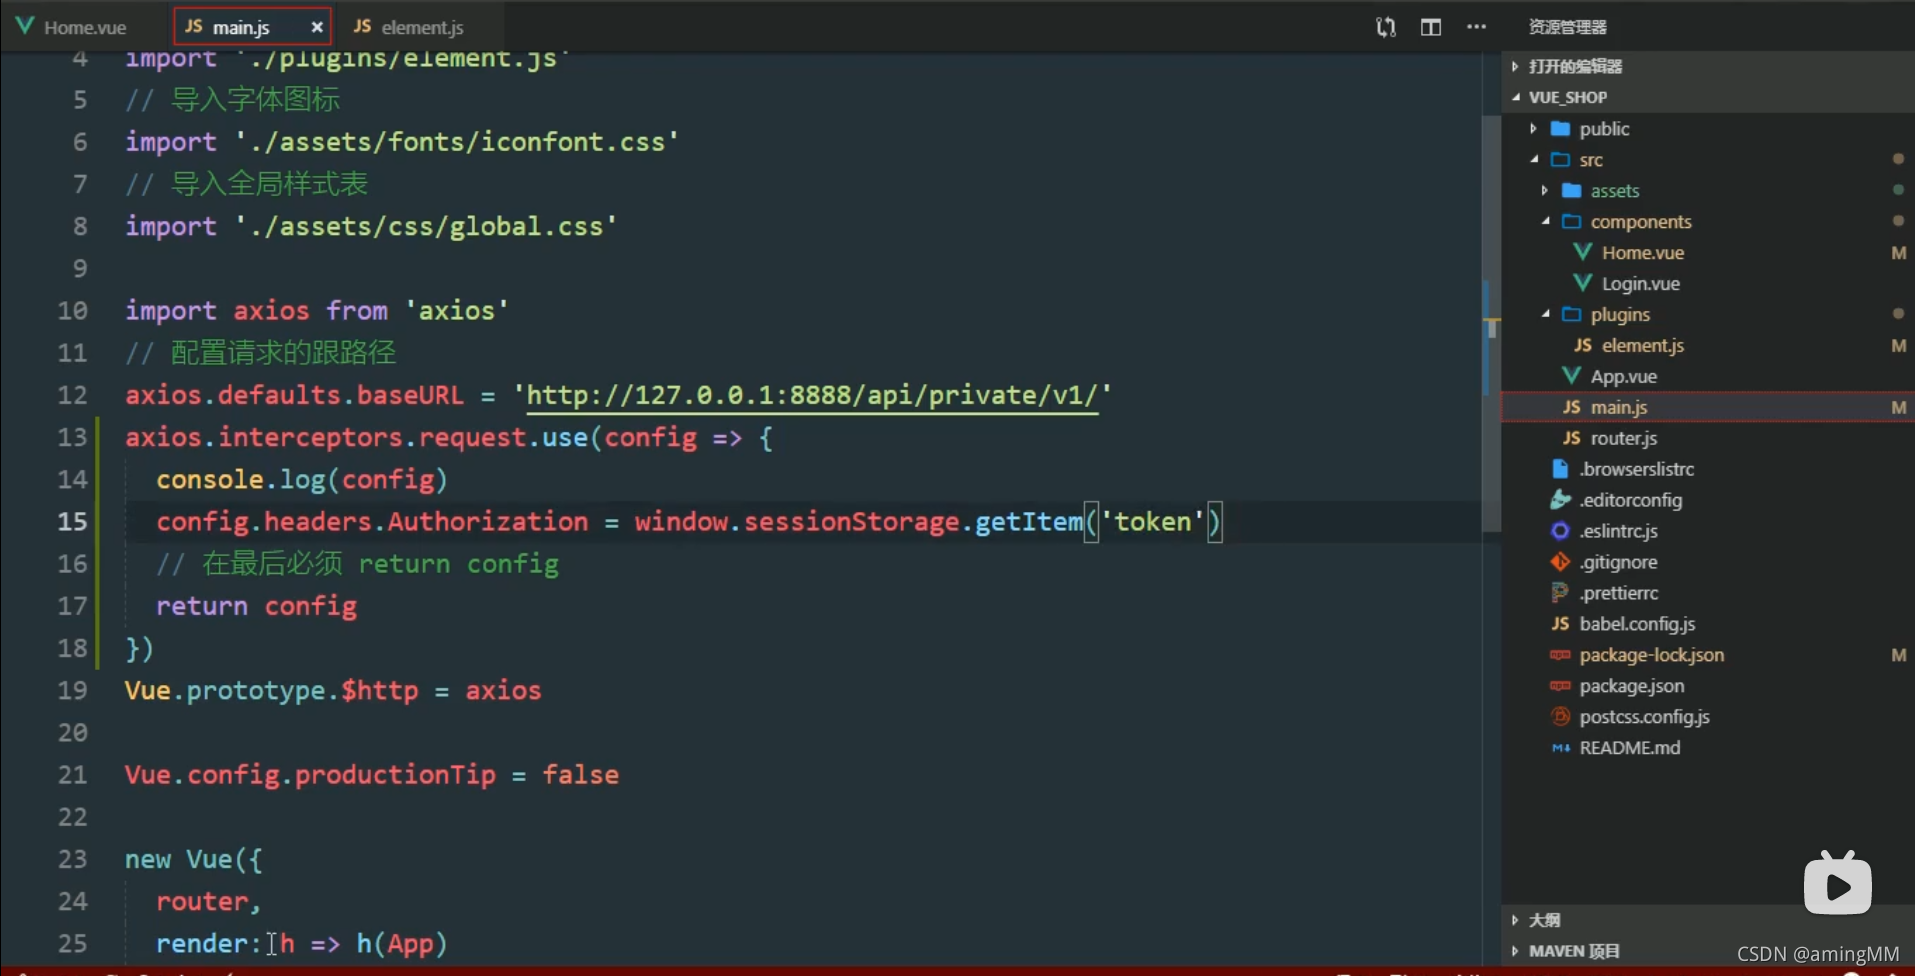The image size is (1915, 976).
Task: Collapse the src folder arrow
Action: 1534,159
